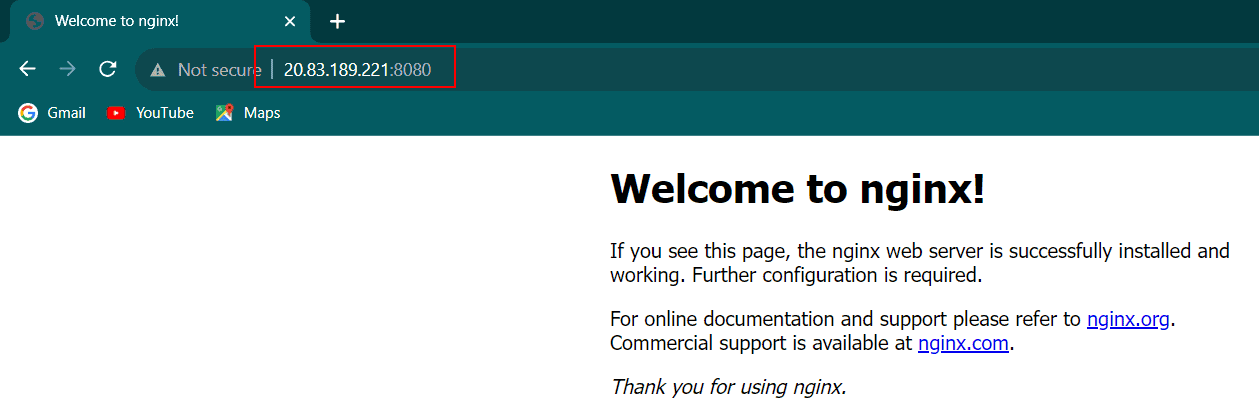This screenshot has width=1259, height=414.
Task: Select the Welcome to nginx! tab title
Action: 117,21
